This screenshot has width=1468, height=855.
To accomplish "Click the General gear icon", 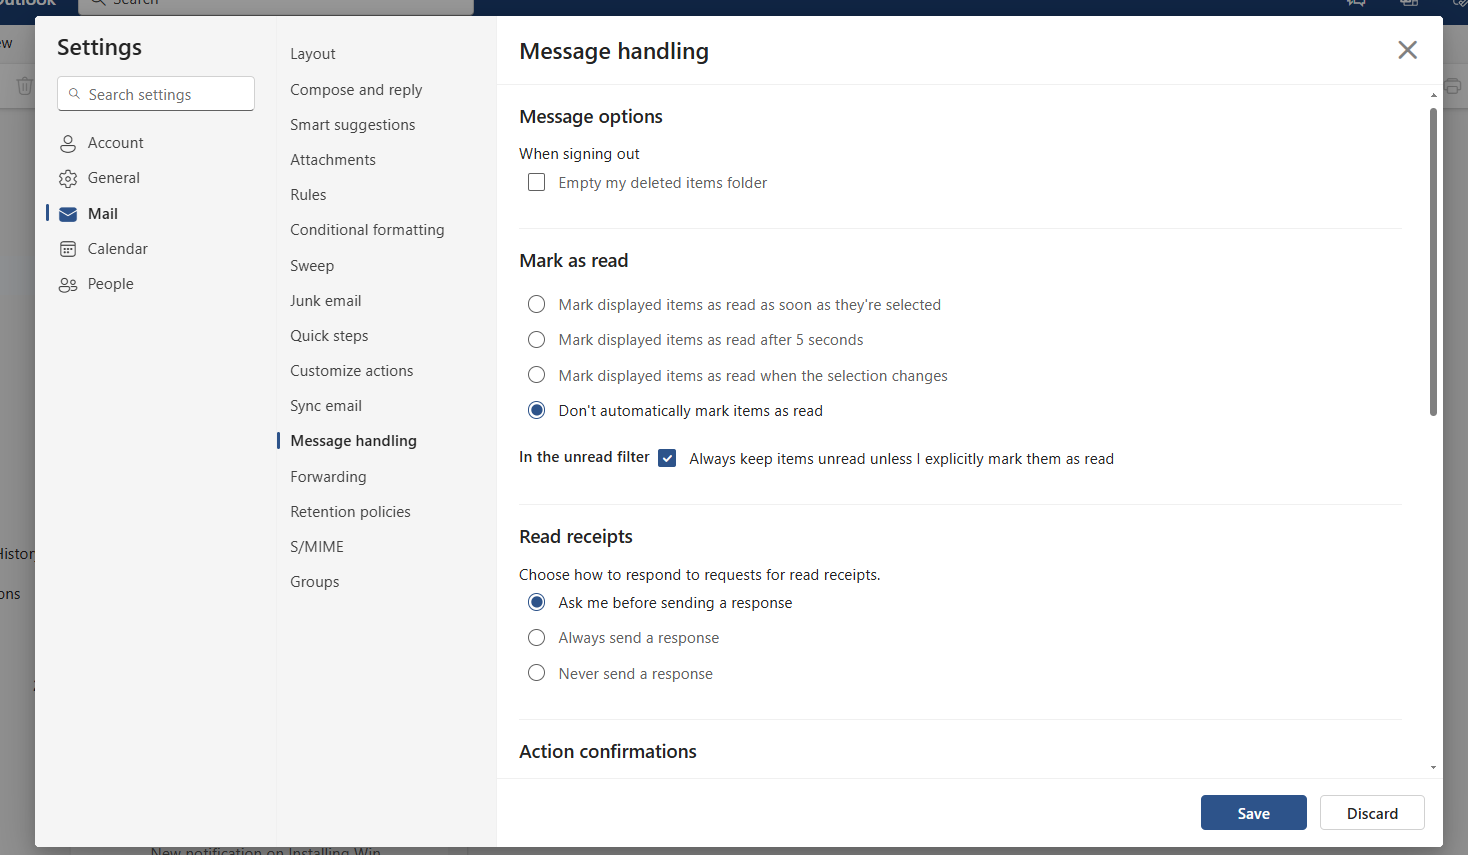I will coord(68,179).
